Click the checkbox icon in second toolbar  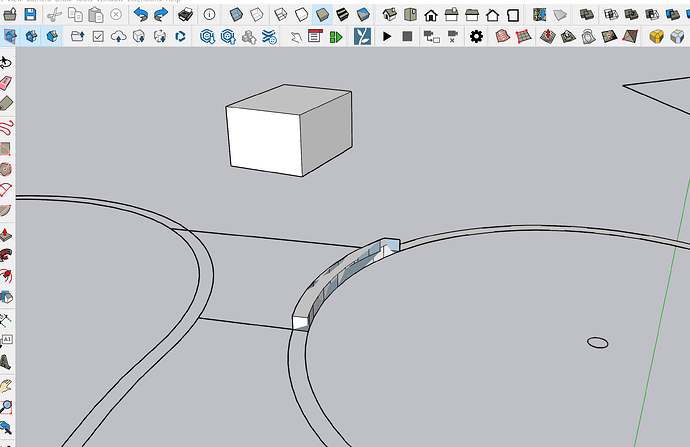98,36
